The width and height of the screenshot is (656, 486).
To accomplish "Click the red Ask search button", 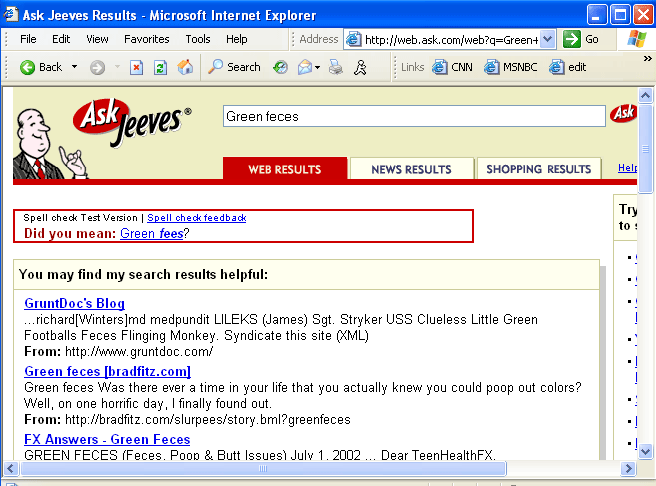I will pyautogui.click(x=623, y=113).
